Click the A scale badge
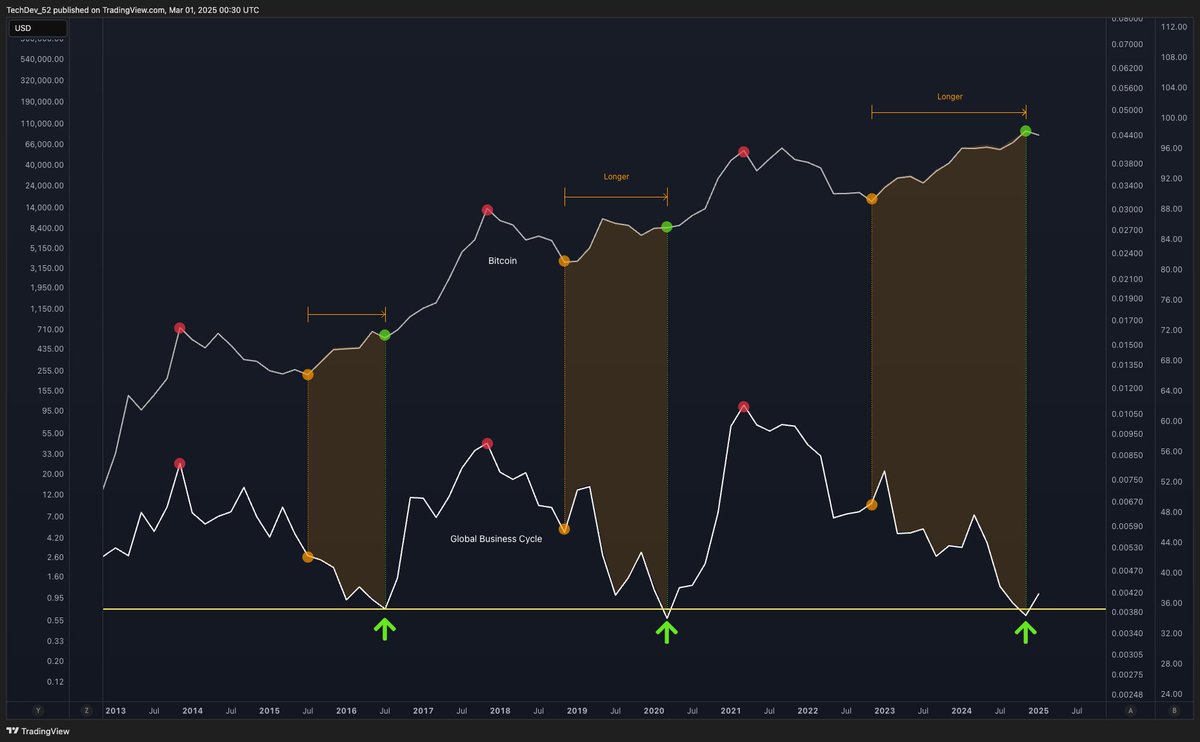Image resolution: width=1200 pixels, height=742 pixels. point(1130,710)
